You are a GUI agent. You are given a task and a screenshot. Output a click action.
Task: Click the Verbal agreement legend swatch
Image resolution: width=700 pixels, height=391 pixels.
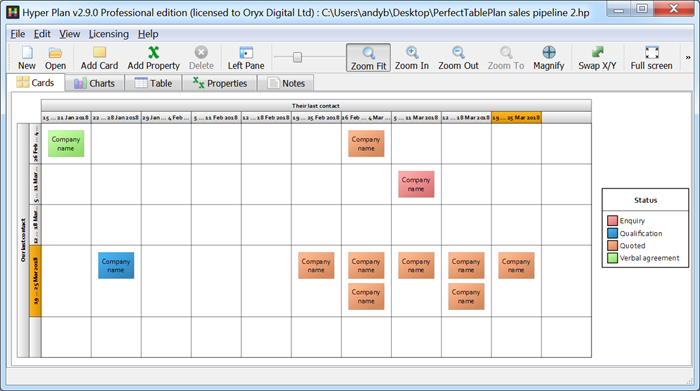coord(612,258)
